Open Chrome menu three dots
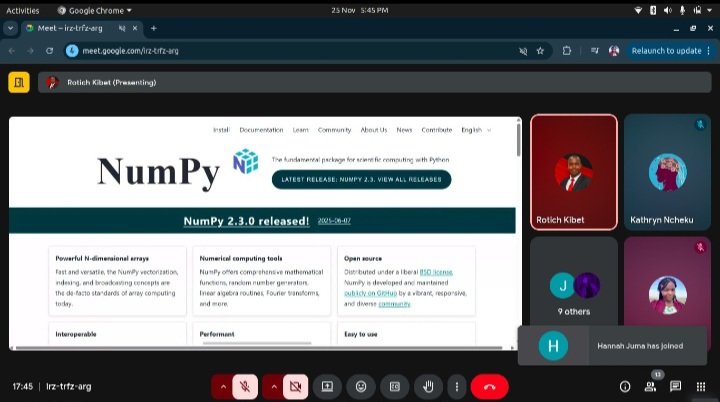The image size is (720, 402). tap(709, 51)
